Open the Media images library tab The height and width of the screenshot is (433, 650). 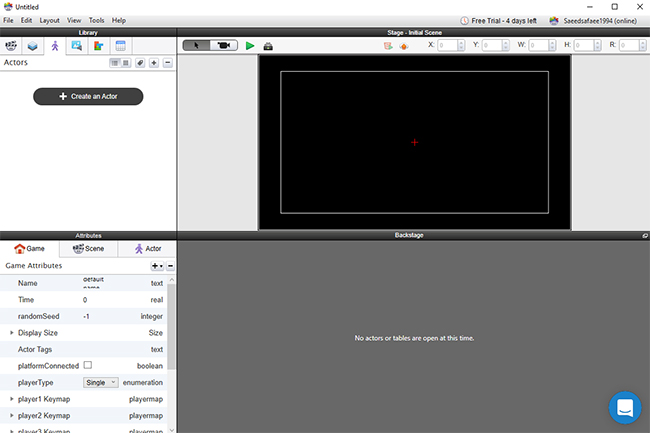point(77,46)
